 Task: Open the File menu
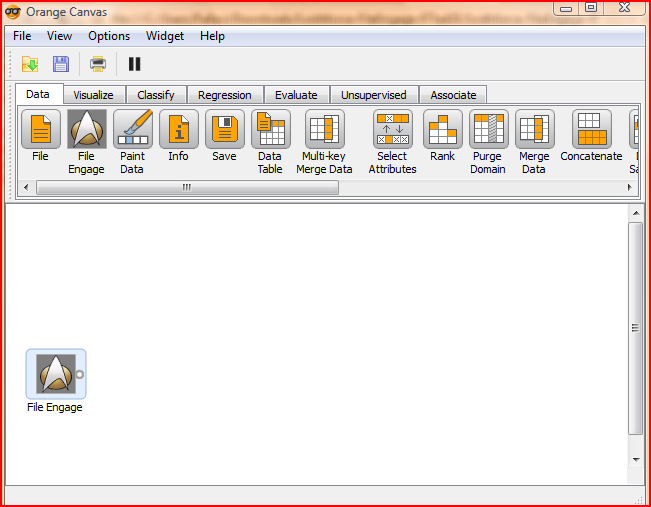point(22,36)
